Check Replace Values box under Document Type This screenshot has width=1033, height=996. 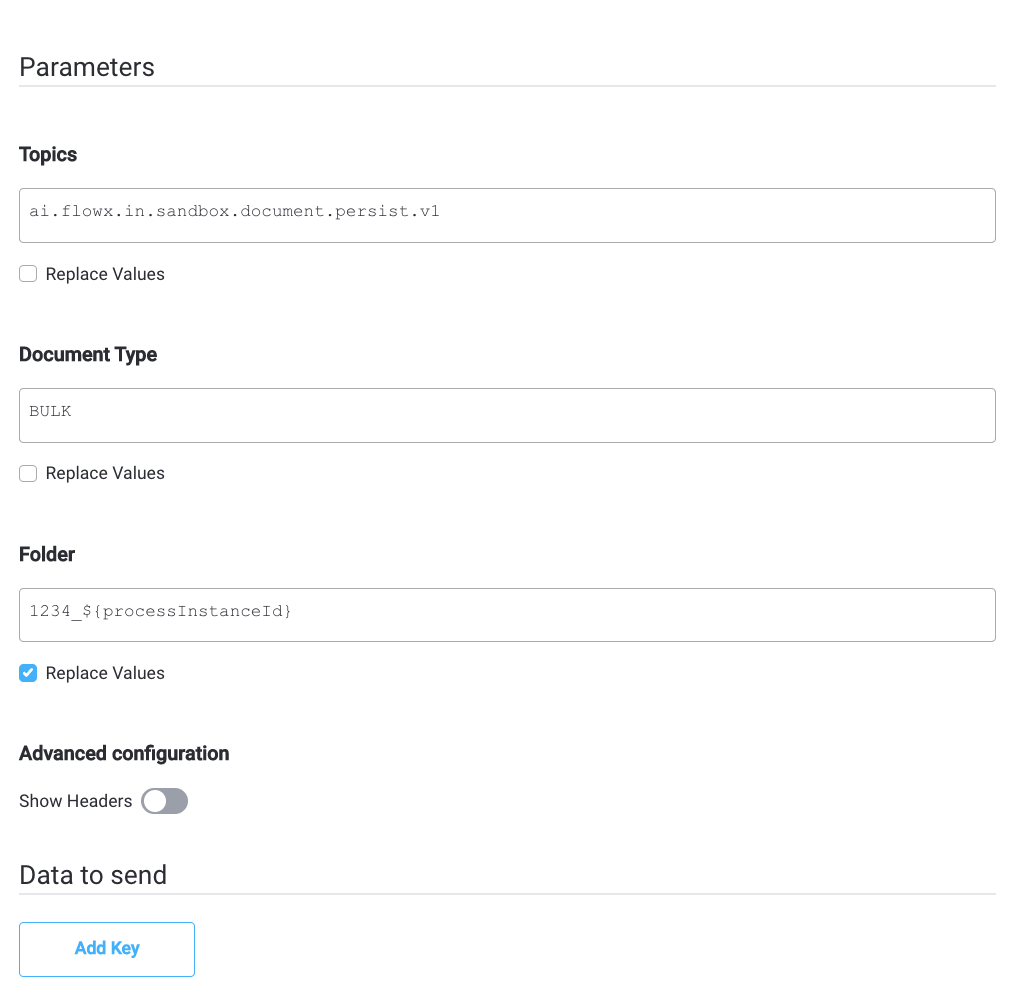pyautogui.click(x=28, y=474)
